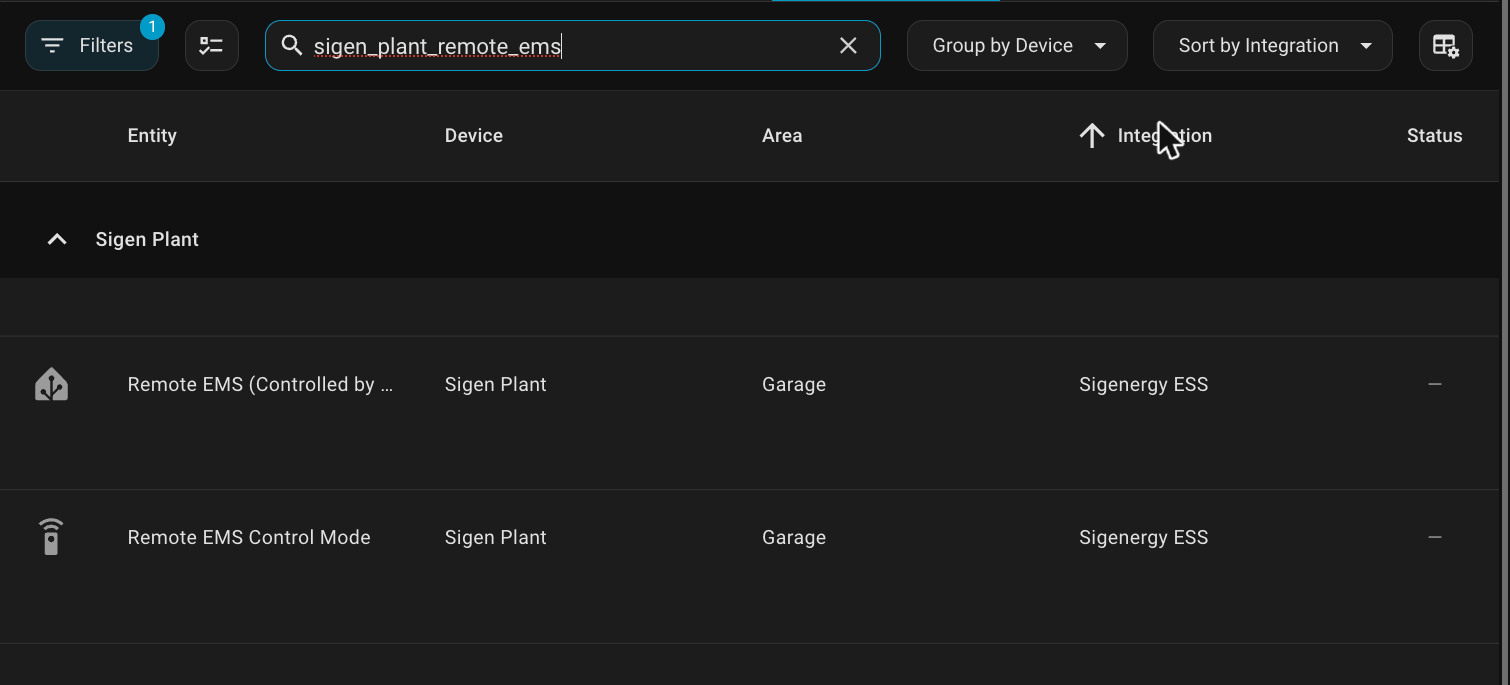This screenshot has height=685, width=1510.
Task: Select the Sigen Plant group header label
Action: pos(147,240)
